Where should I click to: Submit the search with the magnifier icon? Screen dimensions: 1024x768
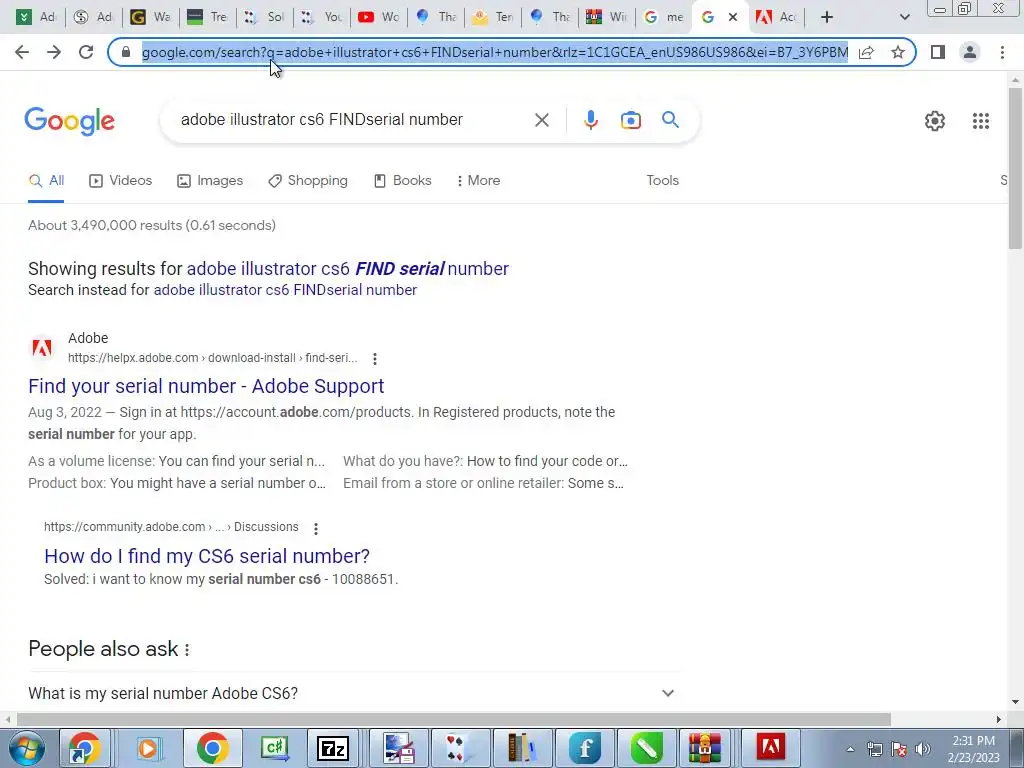pyautogui.click(x=670, y=120)
